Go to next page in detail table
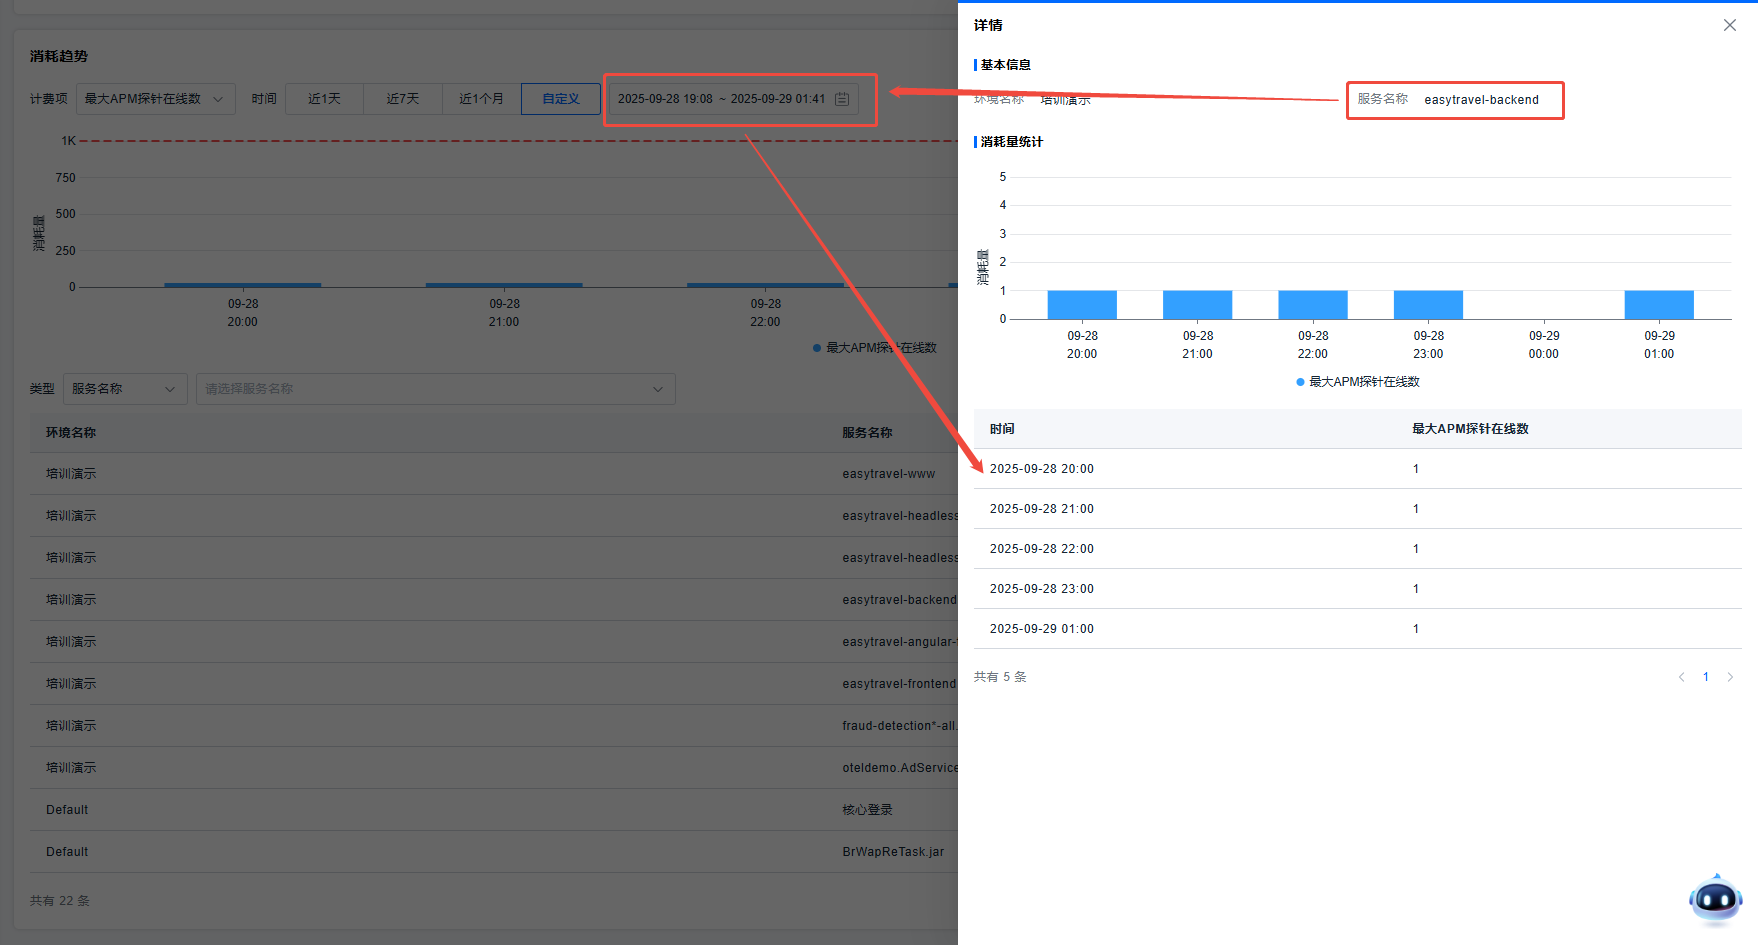This screenshot has width=1758, height=945. tap(1730, 677)
